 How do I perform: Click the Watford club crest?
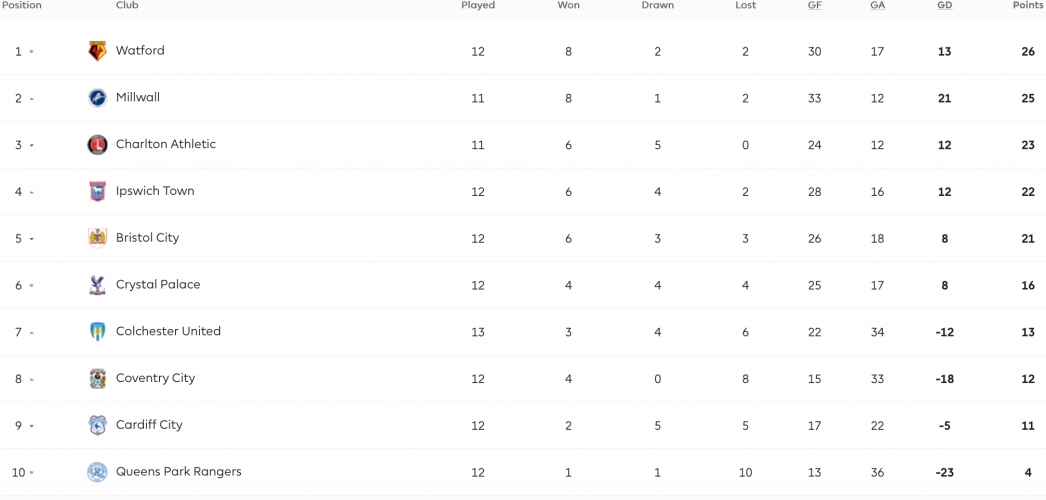(x=97, y=51)
